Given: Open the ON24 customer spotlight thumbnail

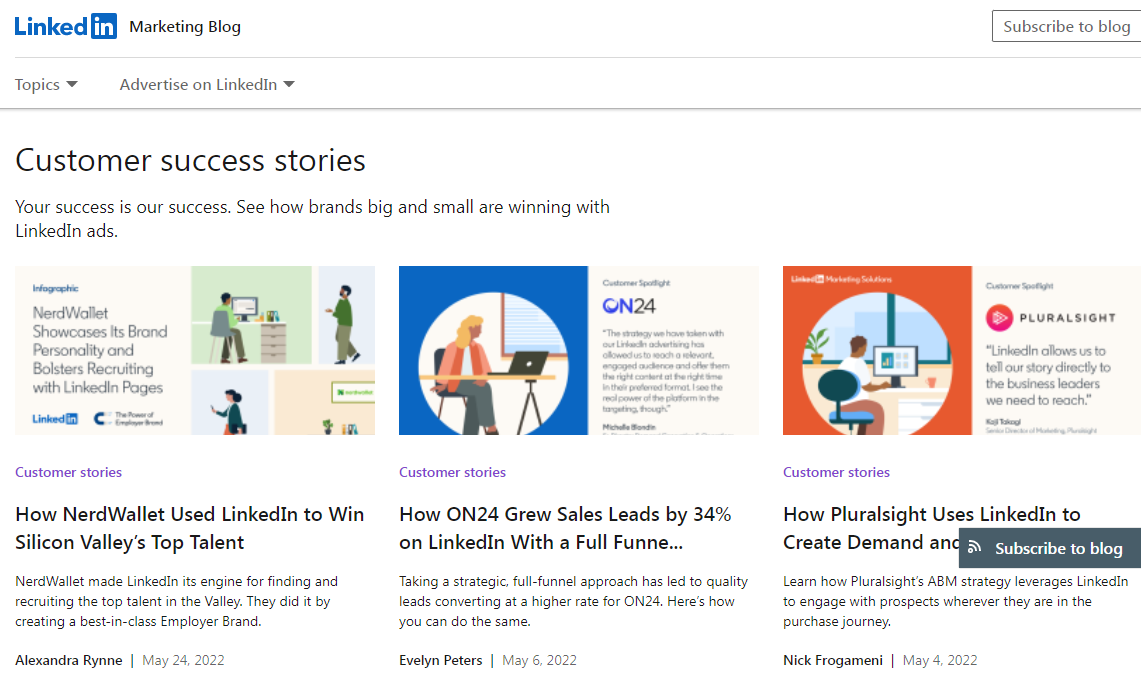Looking at the screenshot, I should tap(578, 350).
